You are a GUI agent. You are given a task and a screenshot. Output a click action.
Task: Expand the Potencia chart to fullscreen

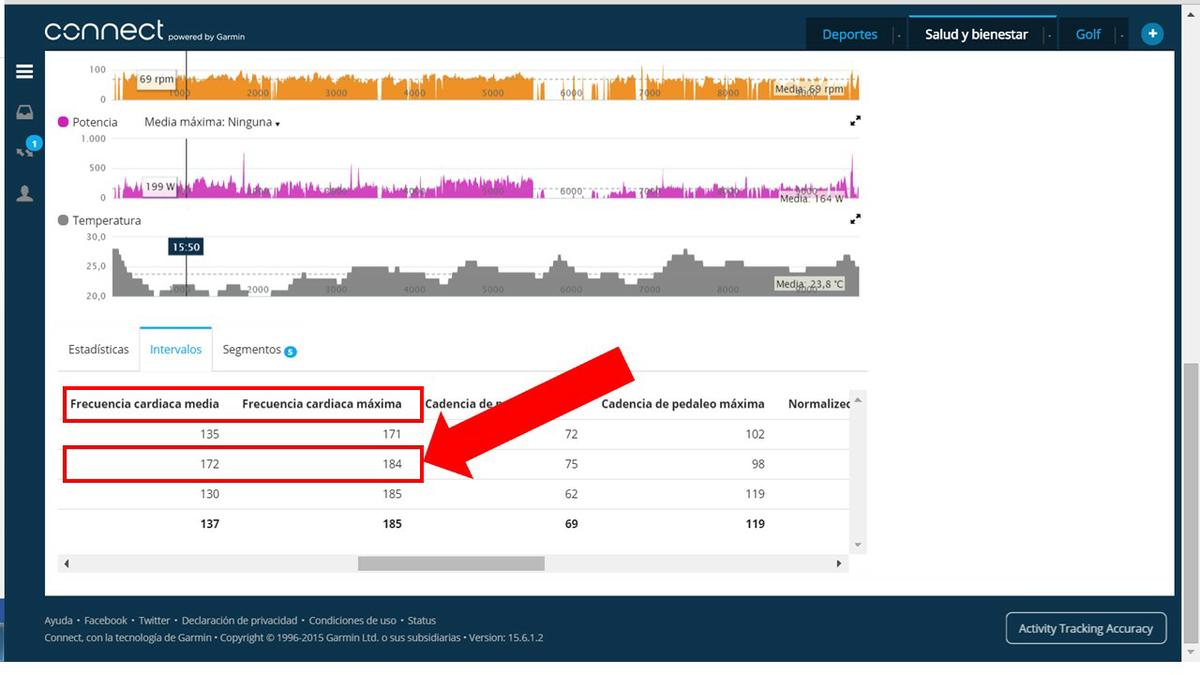click(855, 121)
